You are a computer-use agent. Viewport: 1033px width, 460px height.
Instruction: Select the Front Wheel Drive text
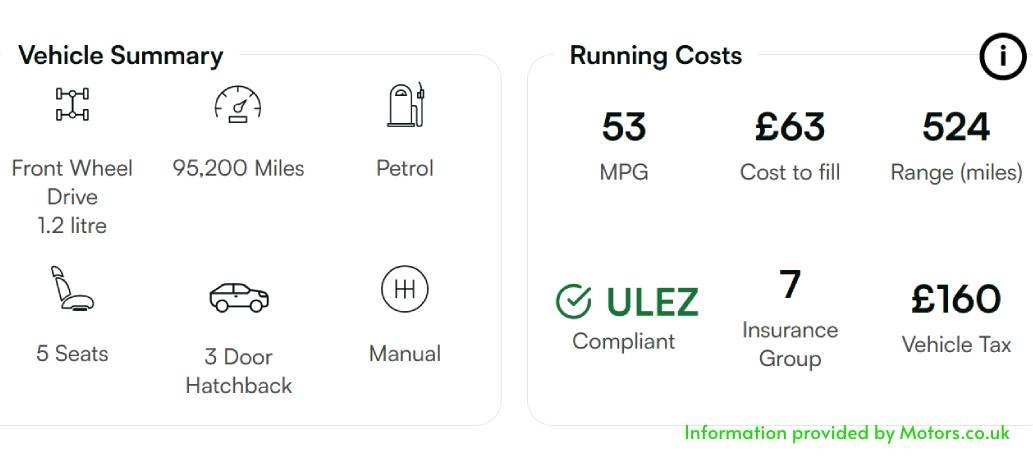[x=72, y=183]
